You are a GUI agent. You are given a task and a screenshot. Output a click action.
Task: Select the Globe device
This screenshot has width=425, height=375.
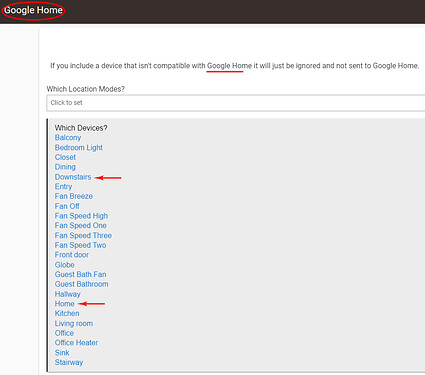[x=64, y=265]
